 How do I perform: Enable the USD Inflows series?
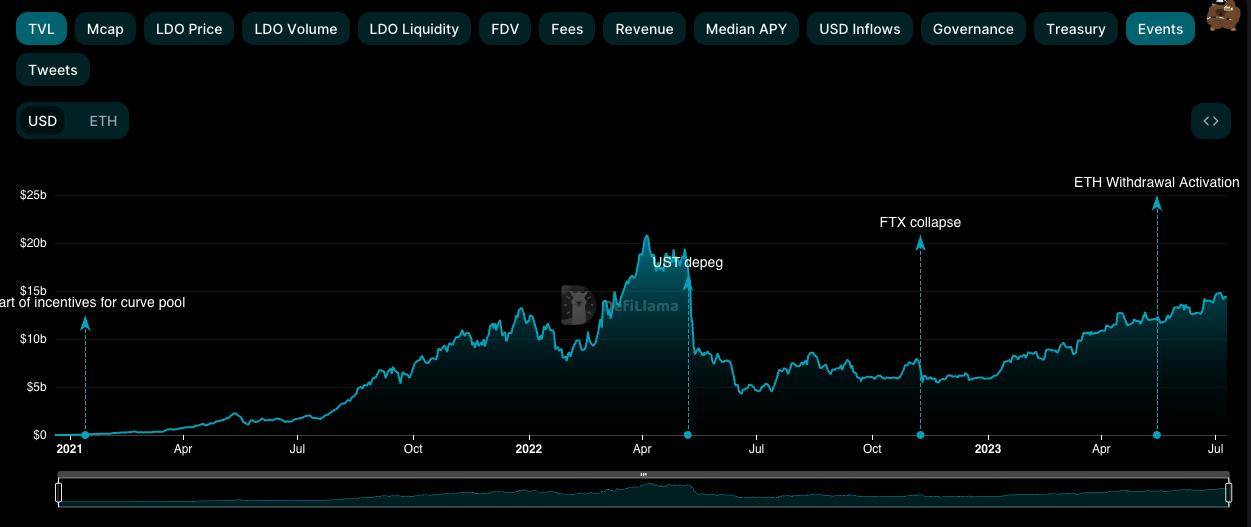[860, 29]
